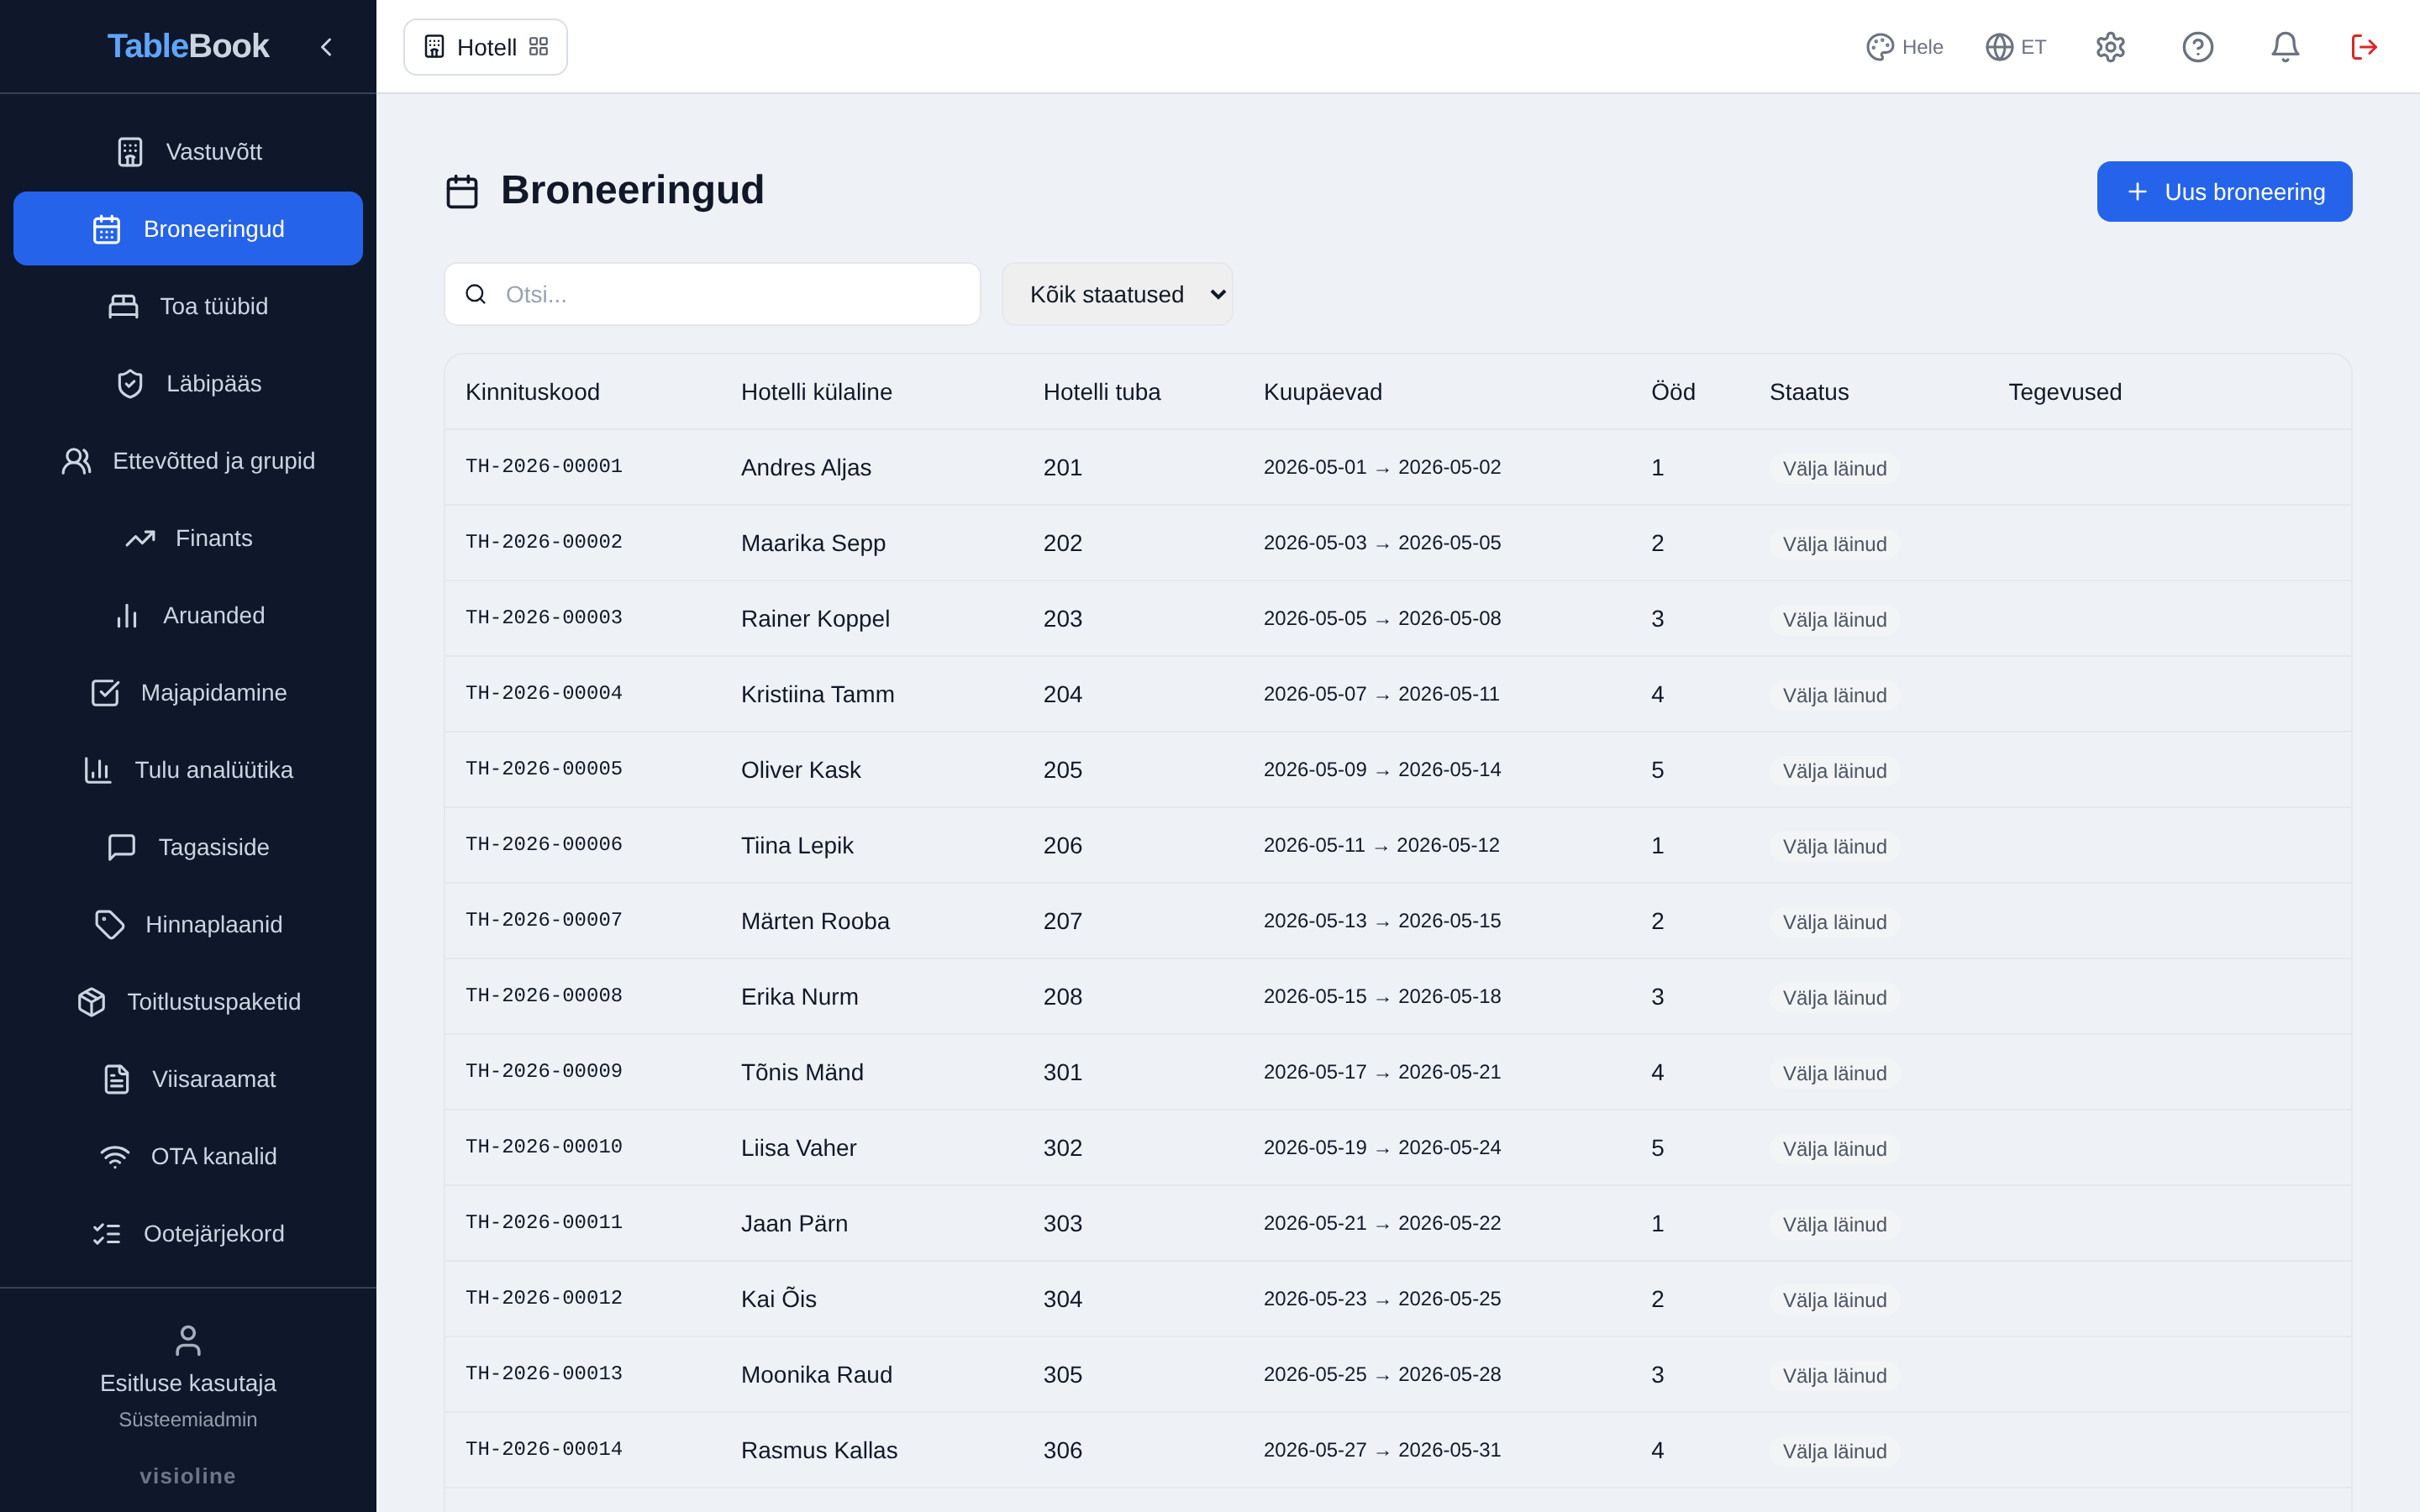
Task: Click the Majapidamine checkbox icon
Action: tap(105, 693)
